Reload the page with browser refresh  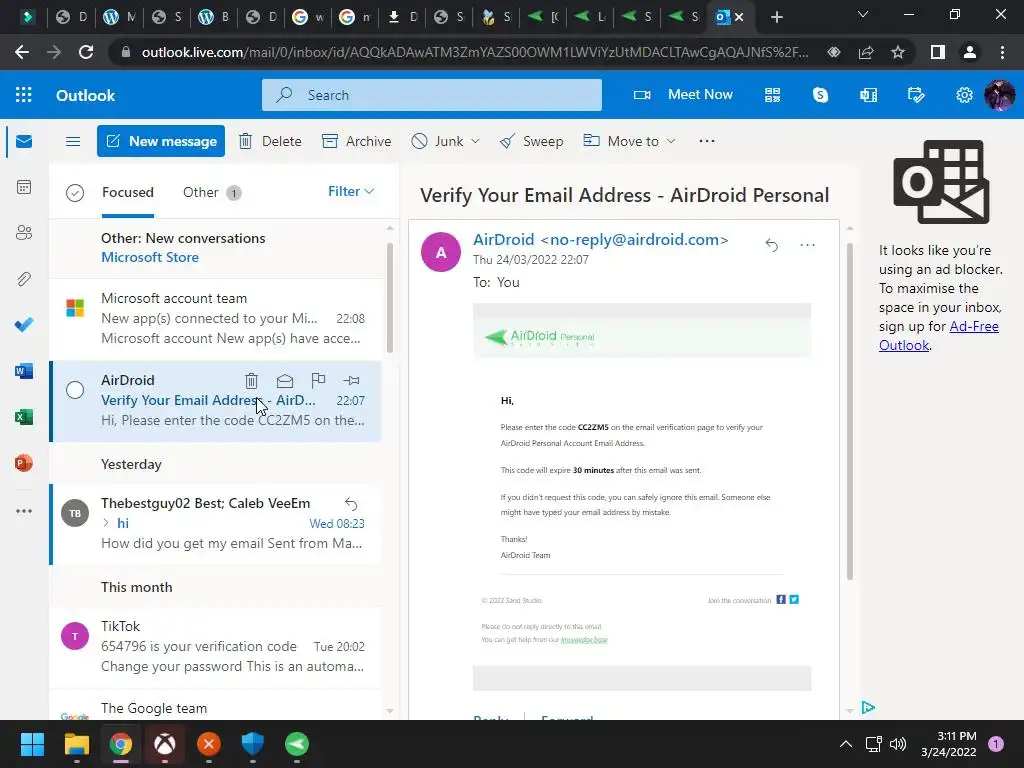[x=86, y=52]
